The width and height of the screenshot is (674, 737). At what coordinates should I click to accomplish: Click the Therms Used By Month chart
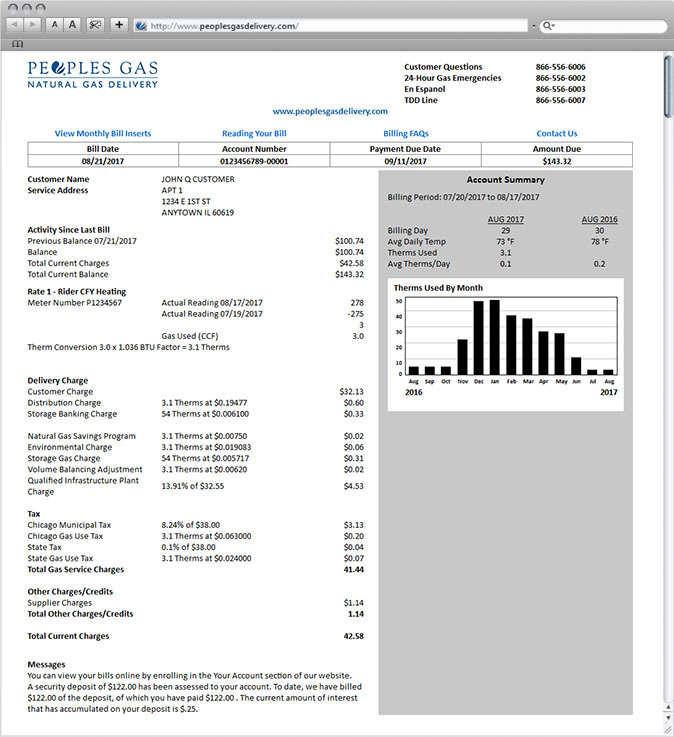[506, 345]
